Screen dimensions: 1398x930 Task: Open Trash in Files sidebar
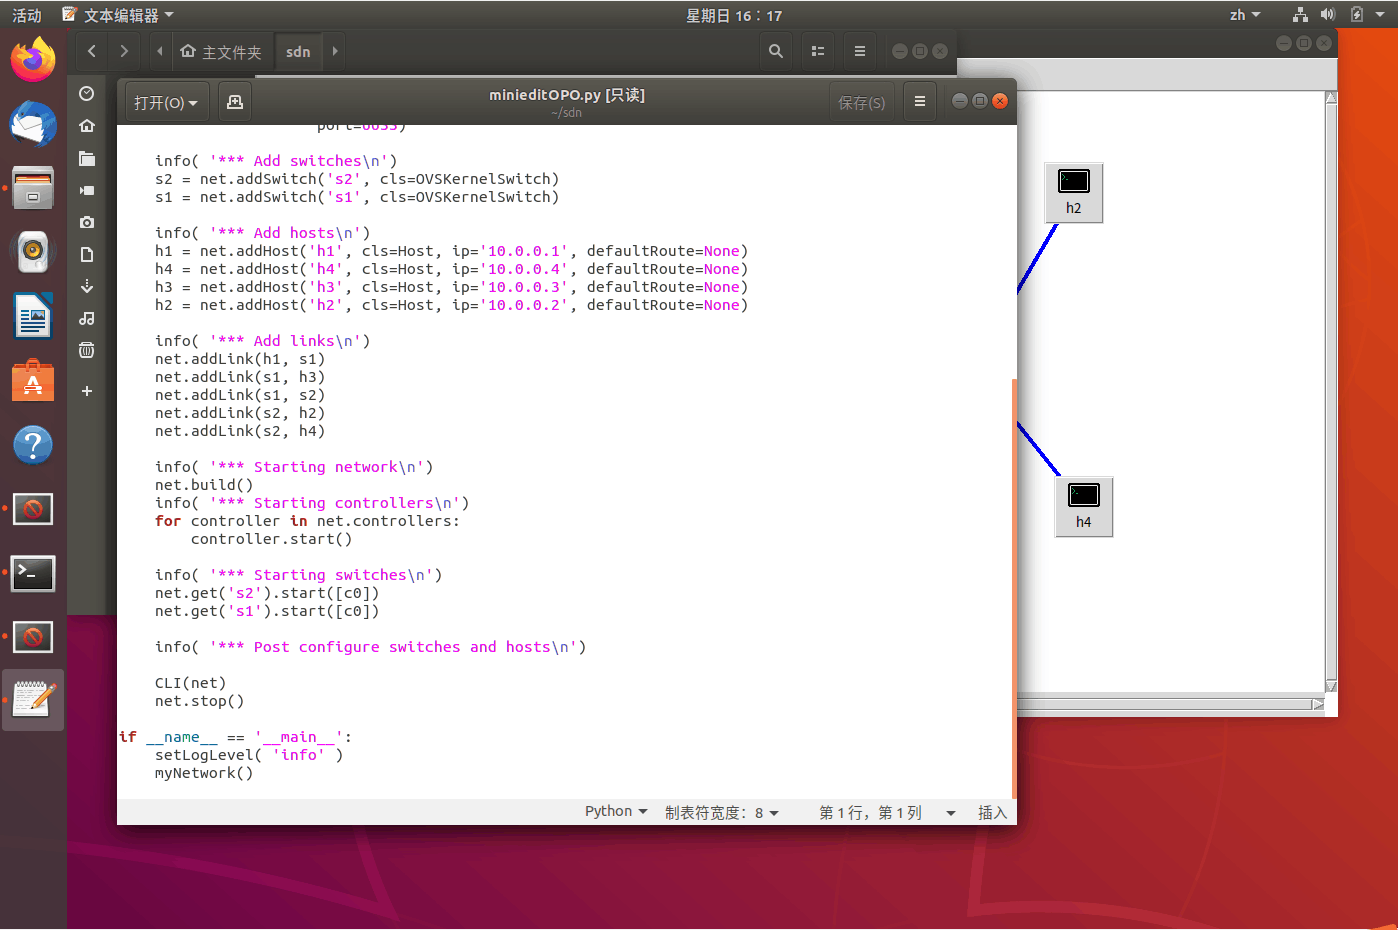[87, 350]
